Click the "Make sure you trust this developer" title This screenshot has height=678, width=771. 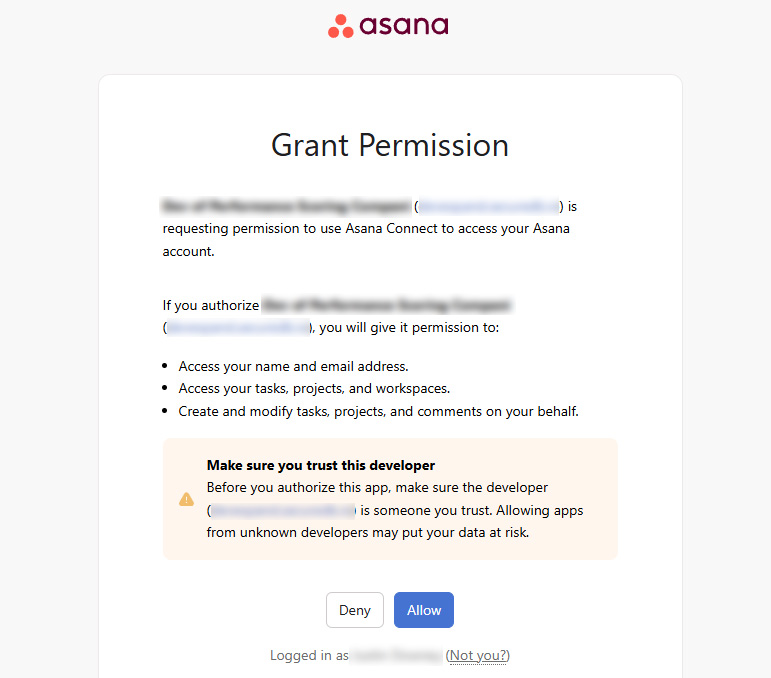(x=321, y=465)
